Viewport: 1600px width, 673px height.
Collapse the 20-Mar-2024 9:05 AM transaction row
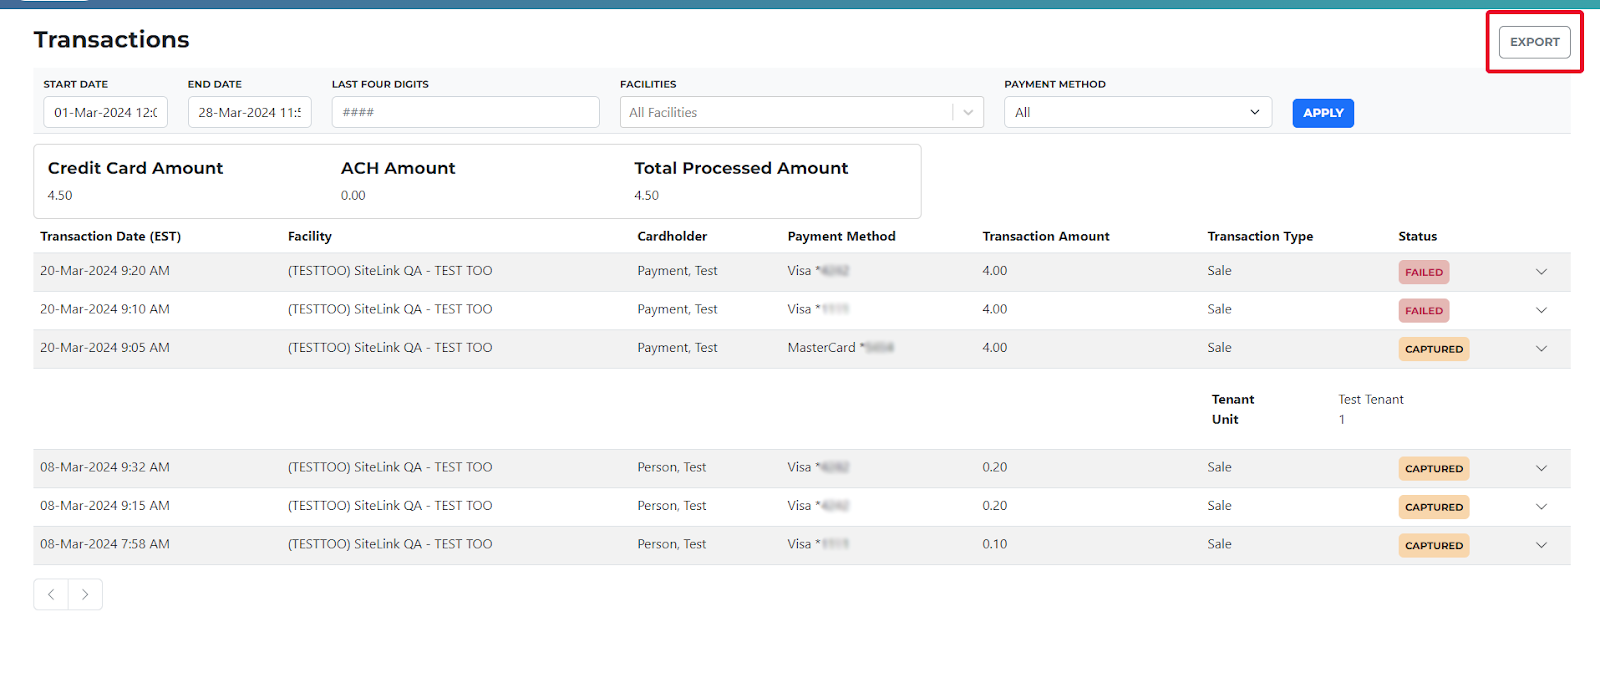1541,349
